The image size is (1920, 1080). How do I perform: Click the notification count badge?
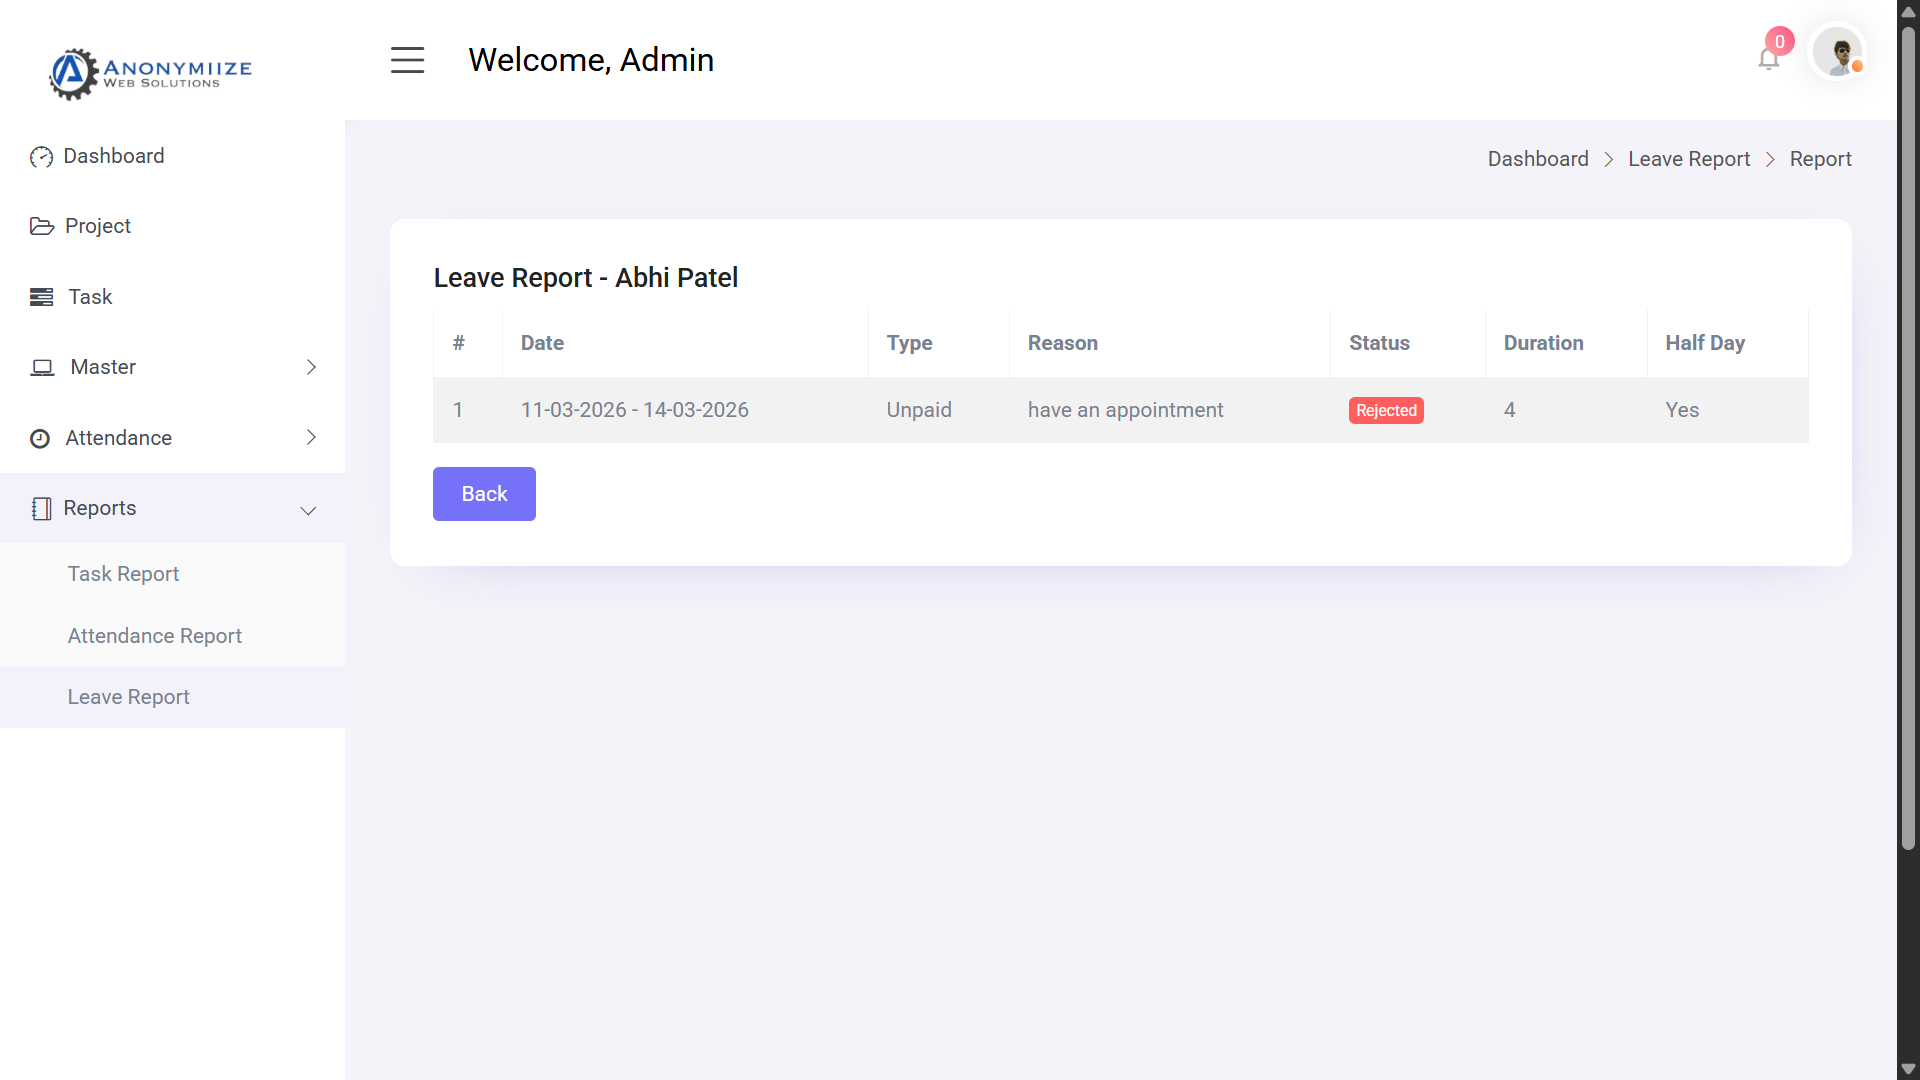point(1780,41)
